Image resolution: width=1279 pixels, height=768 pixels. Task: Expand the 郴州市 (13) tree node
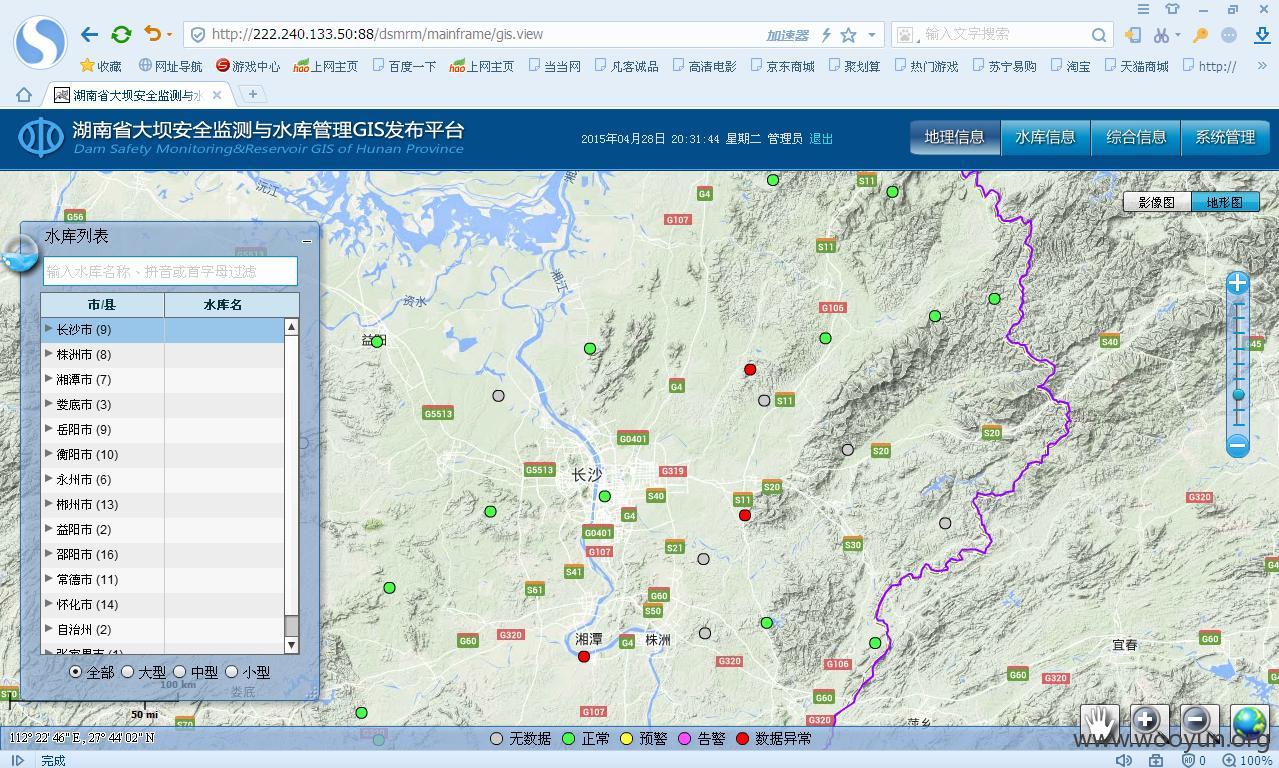[x=48, y=503]
